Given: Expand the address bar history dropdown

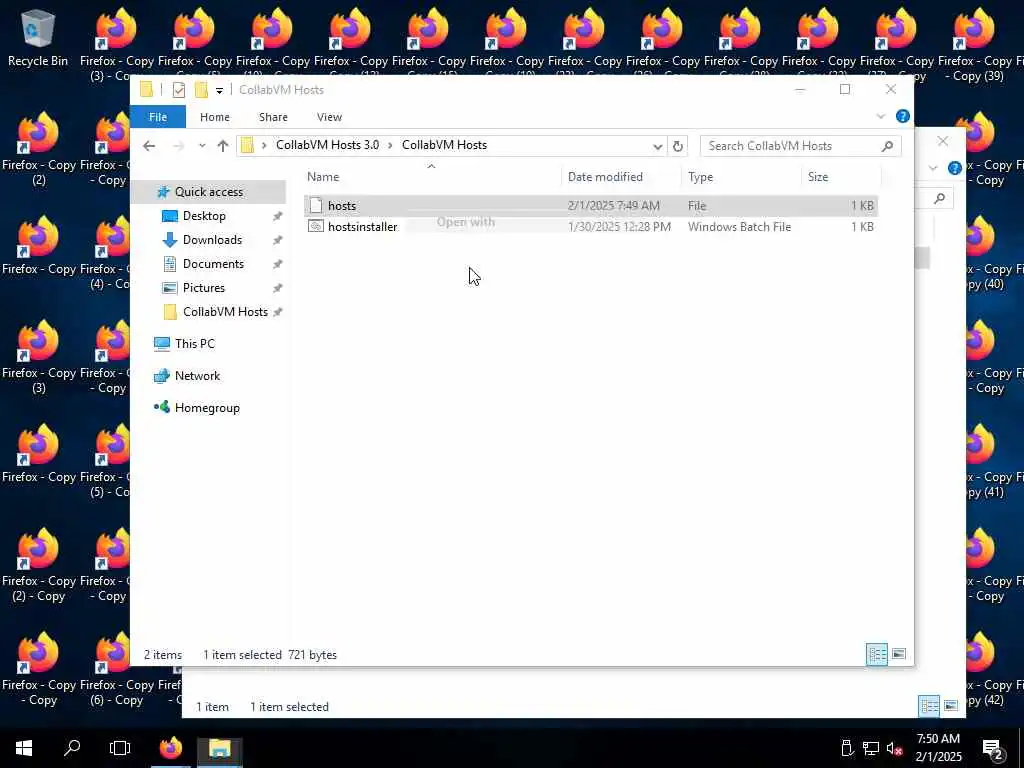Looking at the screenshot, I should tap(658, 146).
